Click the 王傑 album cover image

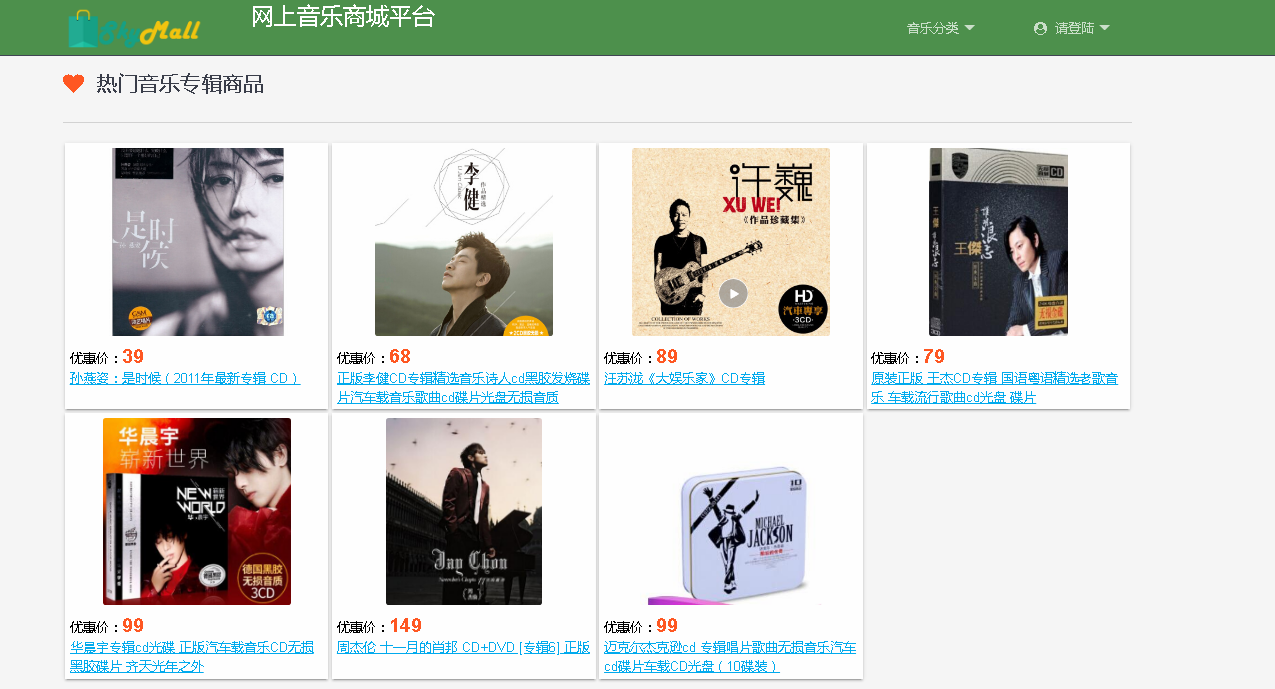998,242
